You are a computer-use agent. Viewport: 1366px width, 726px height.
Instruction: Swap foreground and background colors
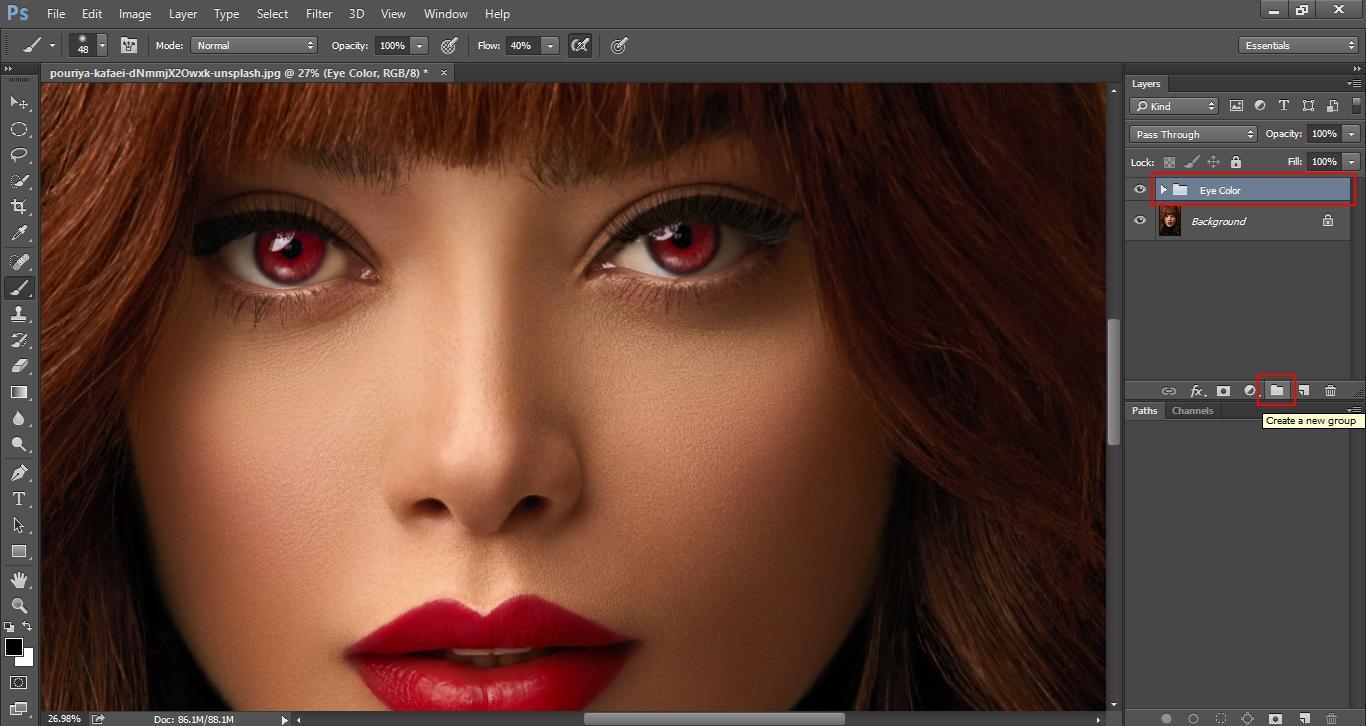pos(28,627)
